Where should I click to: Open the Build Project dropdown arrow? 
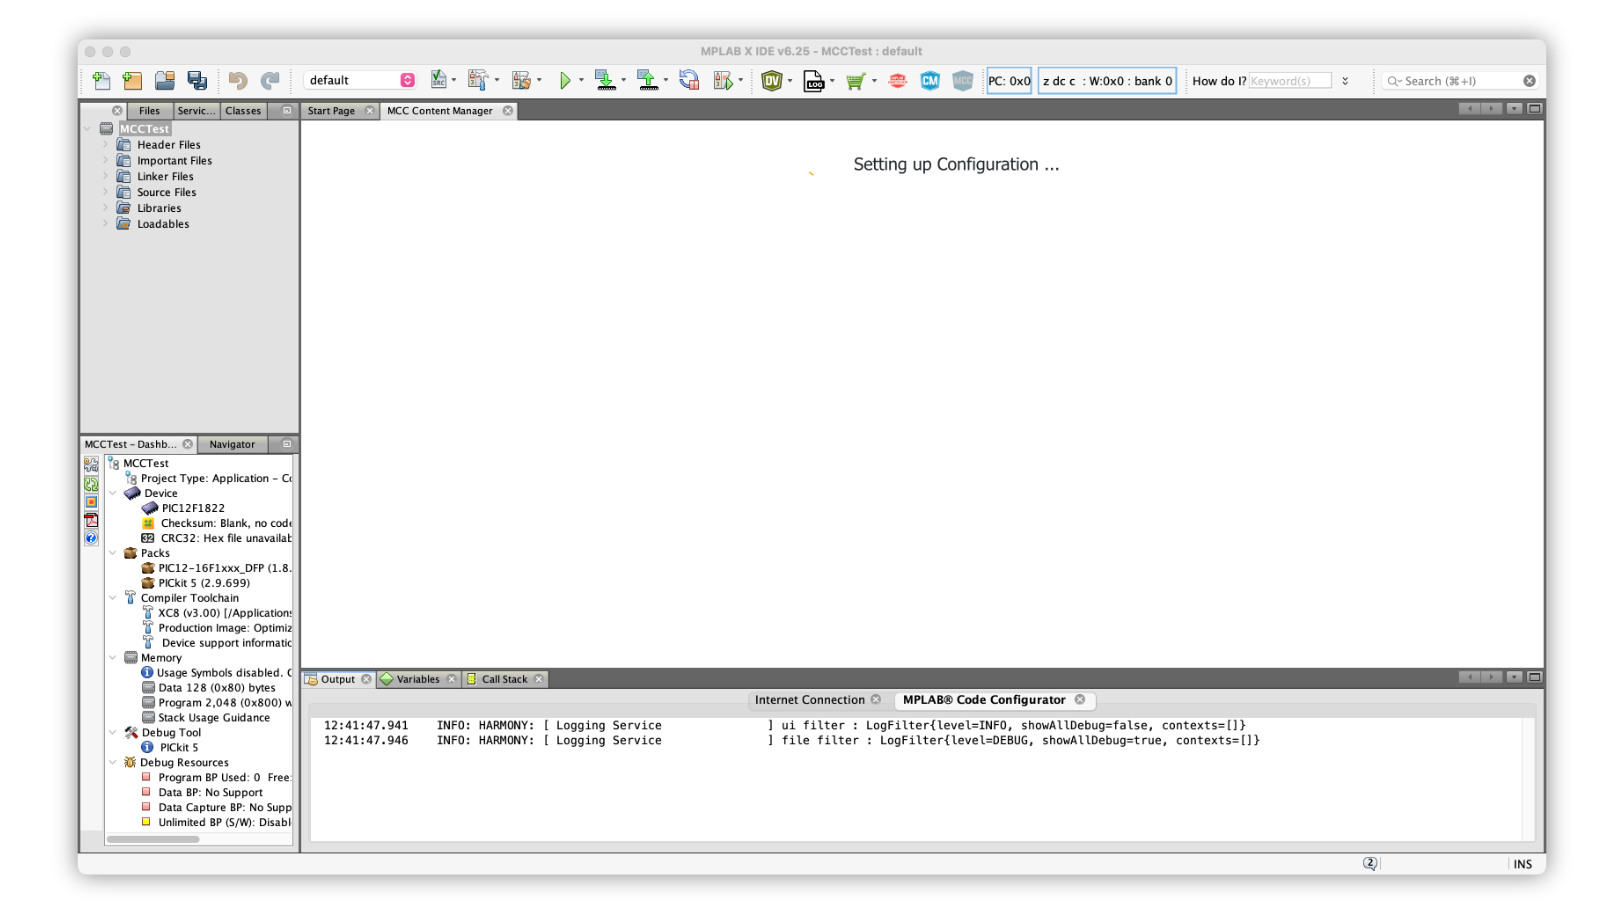pos(497,81)
